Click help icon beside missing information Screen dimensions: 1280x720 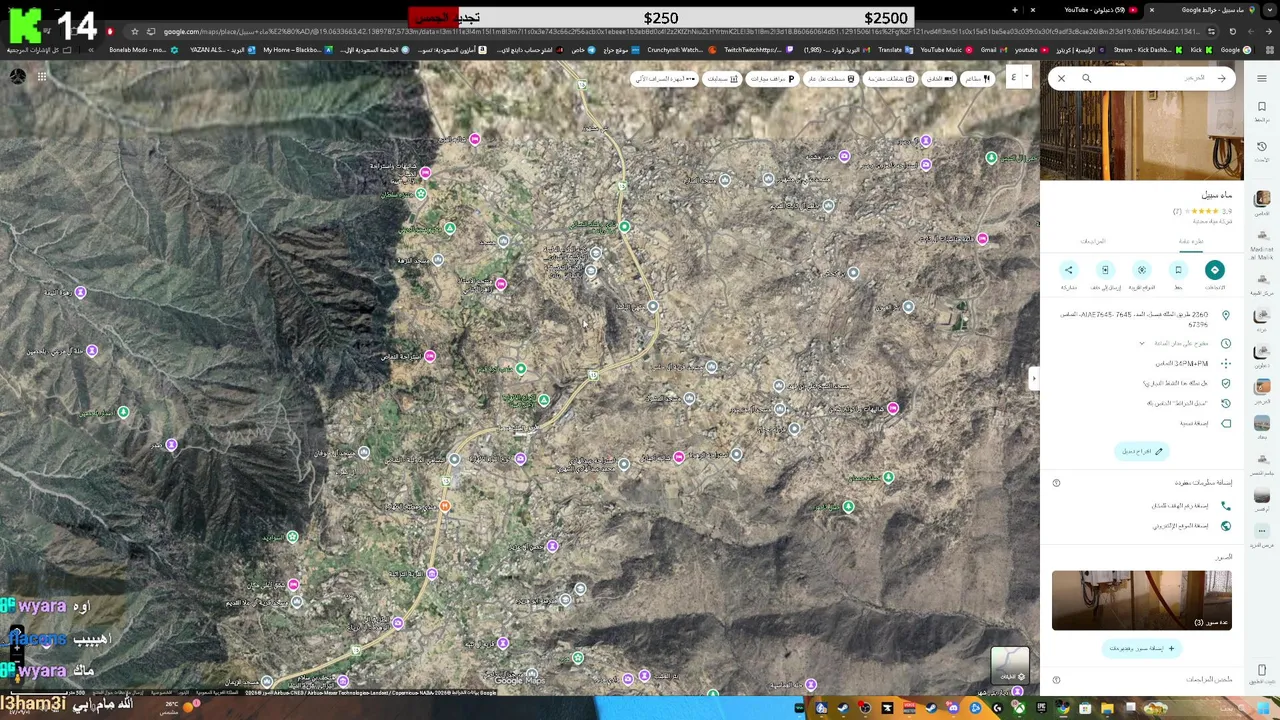[1056, 483]
